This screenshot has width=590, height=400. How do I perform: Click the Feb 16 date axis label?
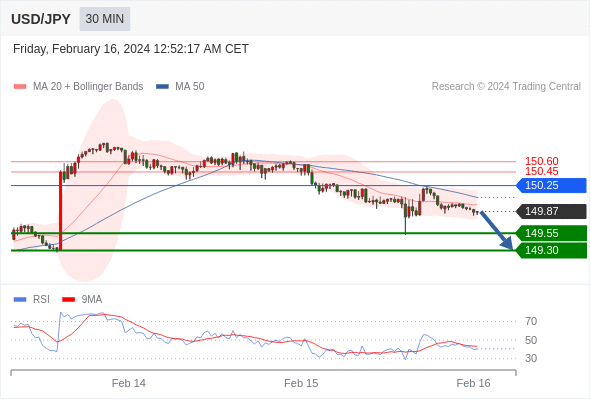click(x=473, y=383)
